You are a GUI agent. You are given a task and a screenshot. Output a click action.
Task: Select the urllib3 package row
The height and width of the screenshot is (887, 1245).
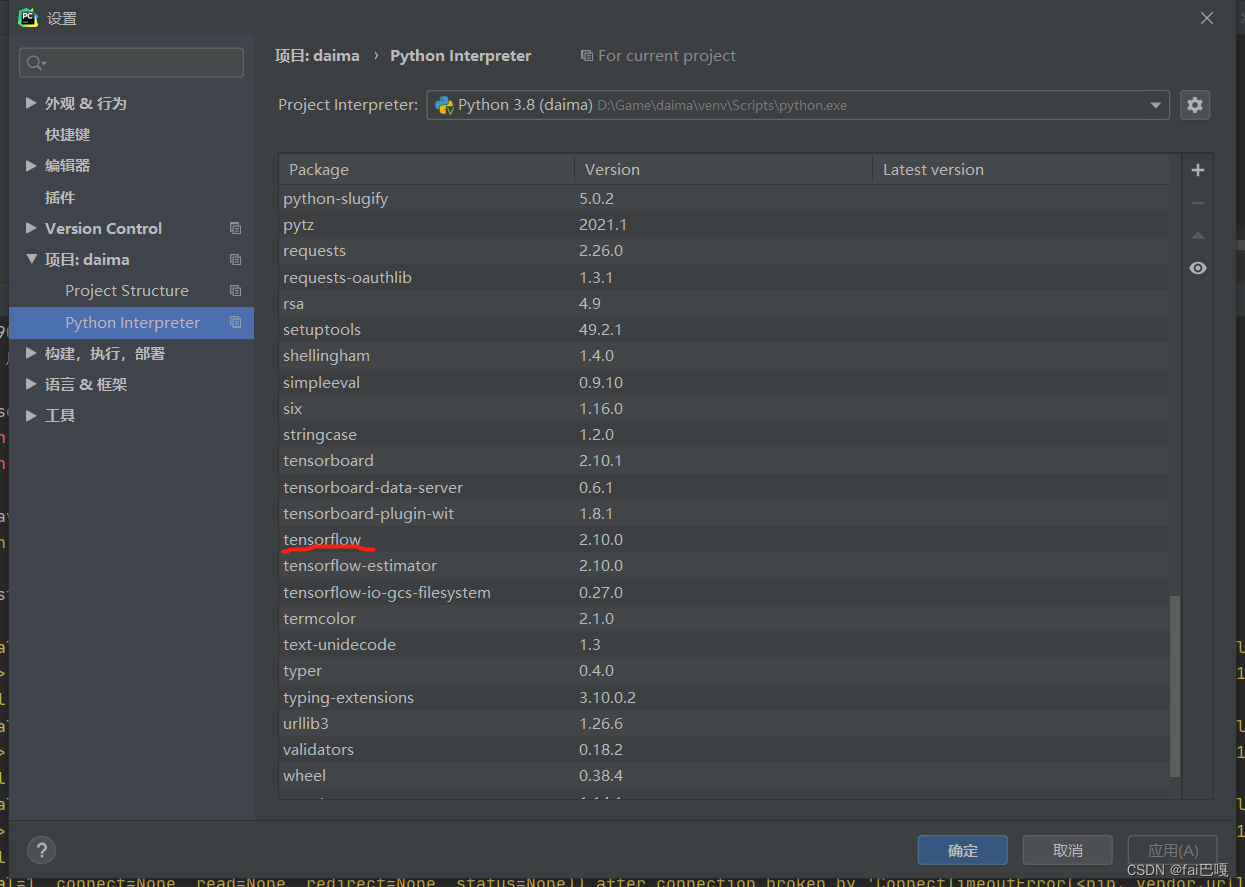(x=724, y=723)
